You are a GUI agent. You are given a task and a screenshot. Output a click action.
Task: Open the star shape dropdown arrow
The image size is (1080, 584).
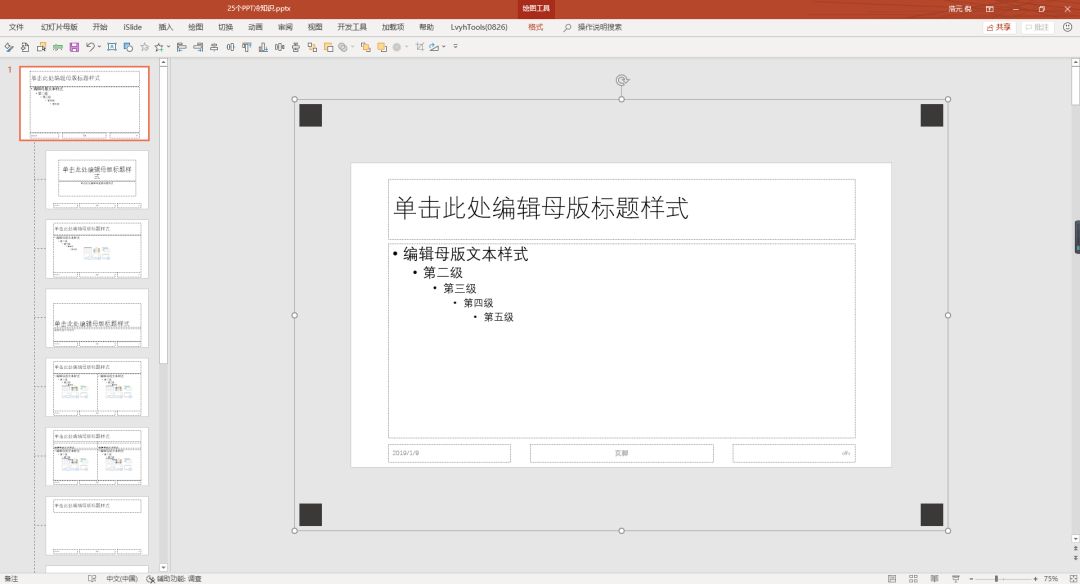coord(169,47)
